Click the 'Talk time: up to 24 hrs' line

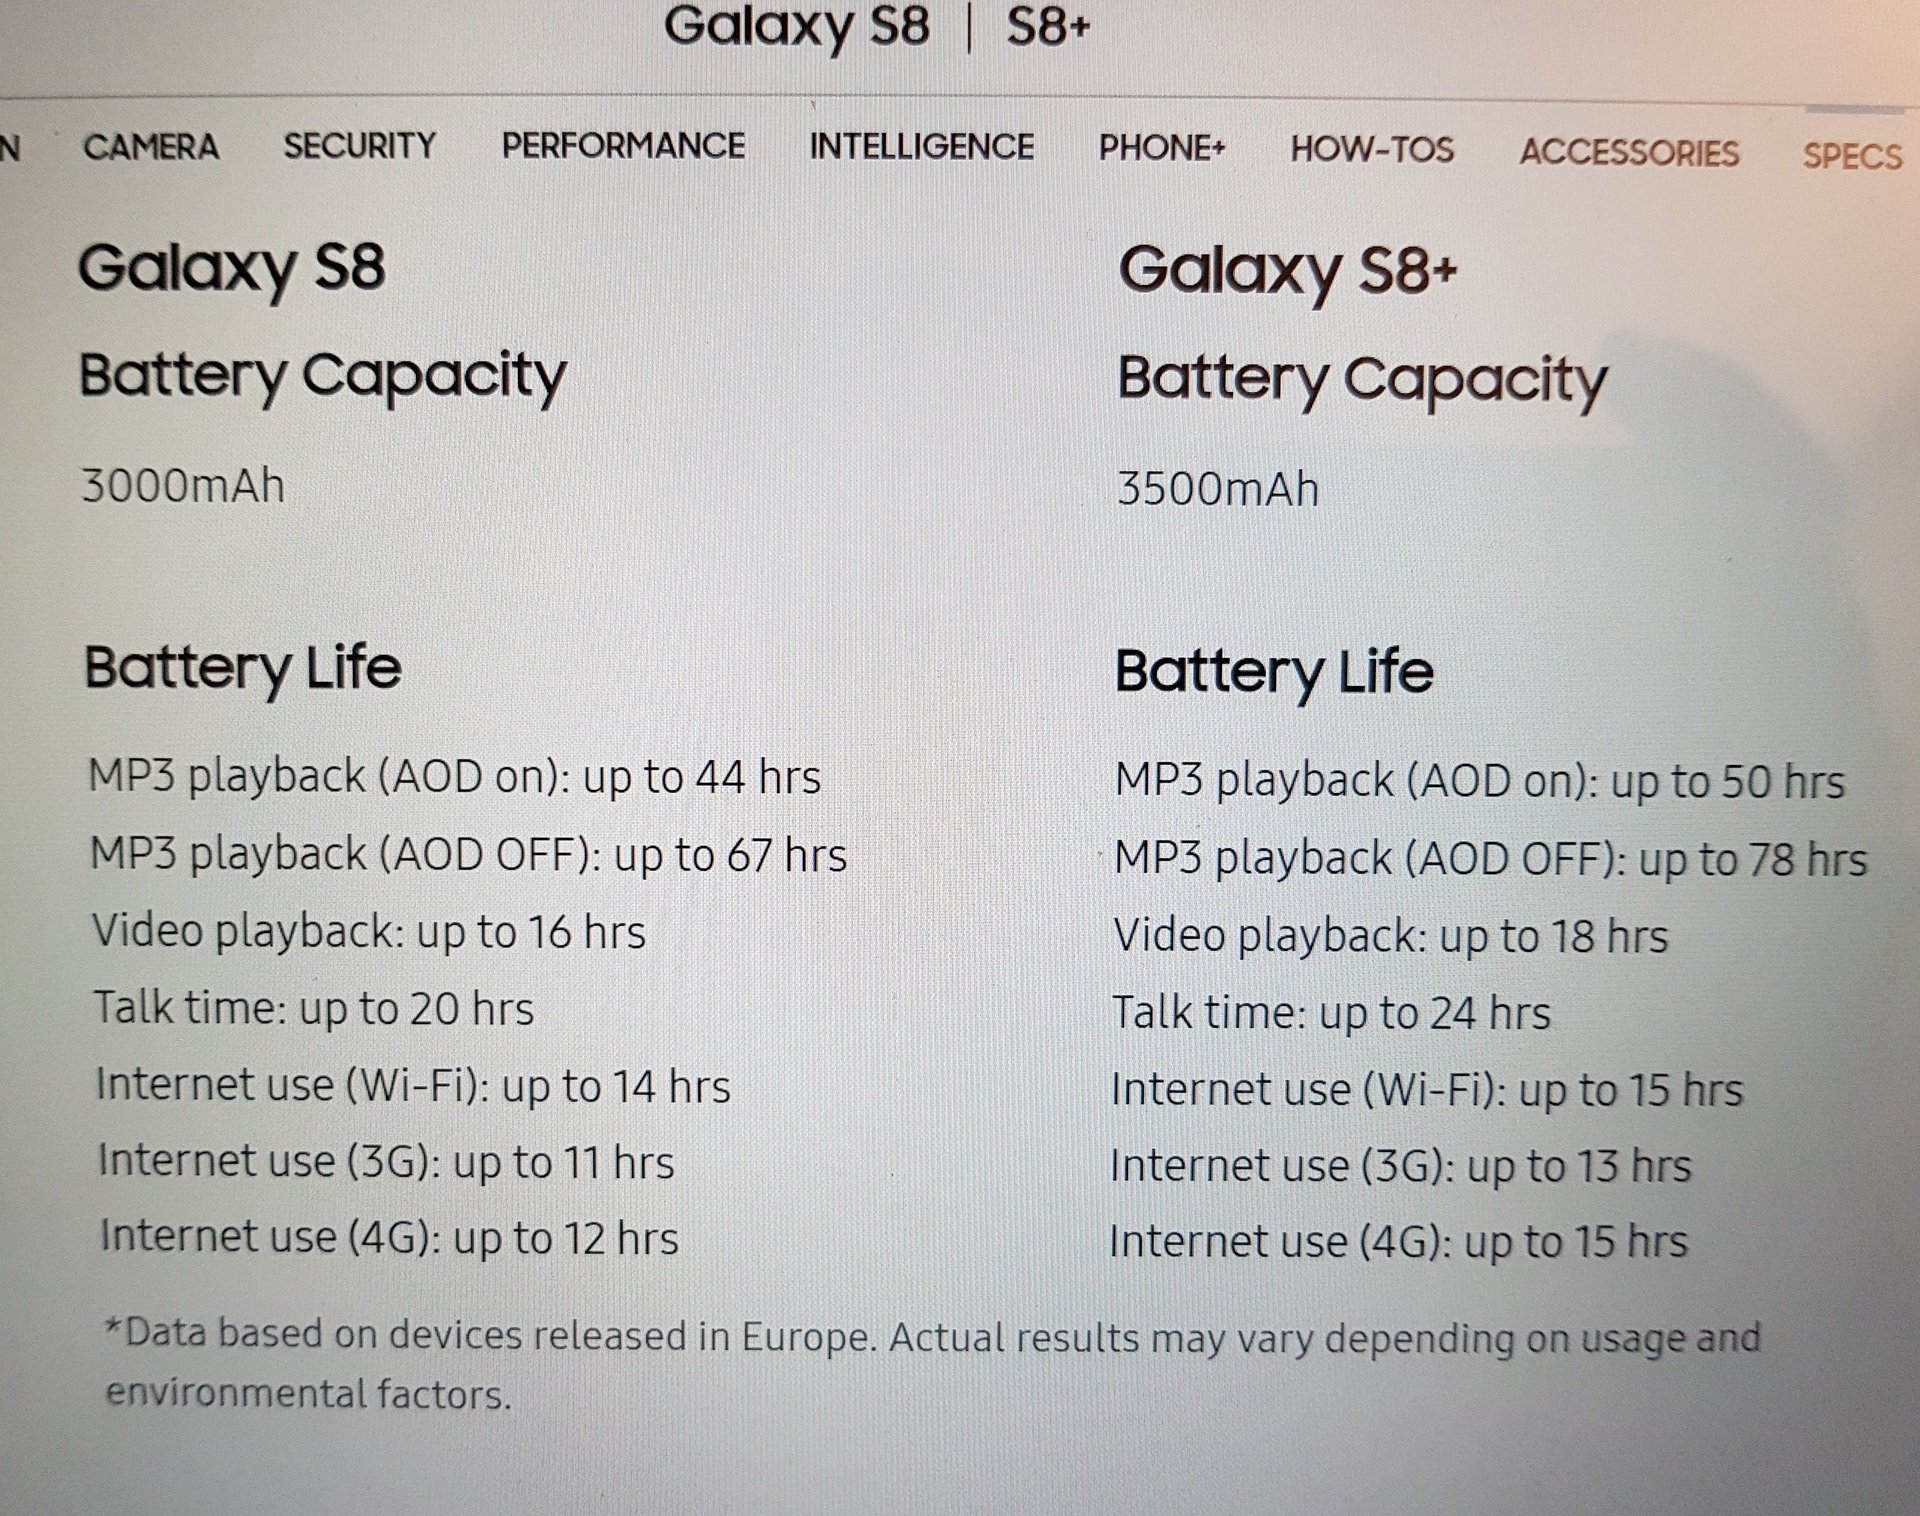(1331, 1013)
